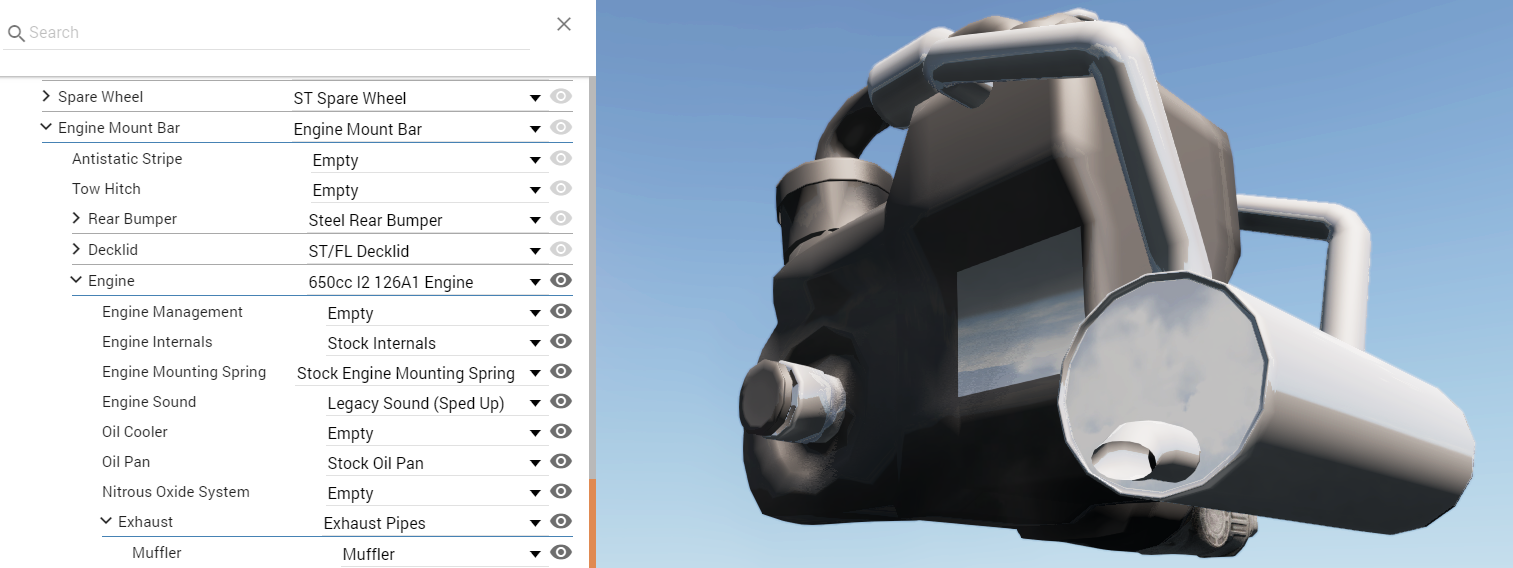
Task: Open the Antistatic Stripe Empty dropdown
Action: pyautogui.click(x=429, y=160)
